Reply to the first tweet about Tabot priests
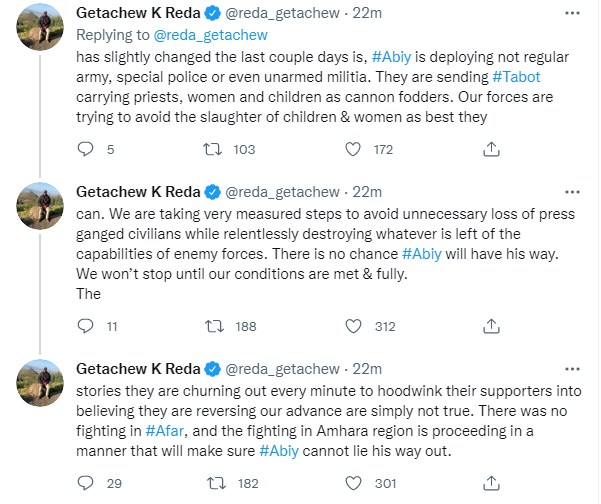This screenshot has width=601, height=504. [85, 150]
